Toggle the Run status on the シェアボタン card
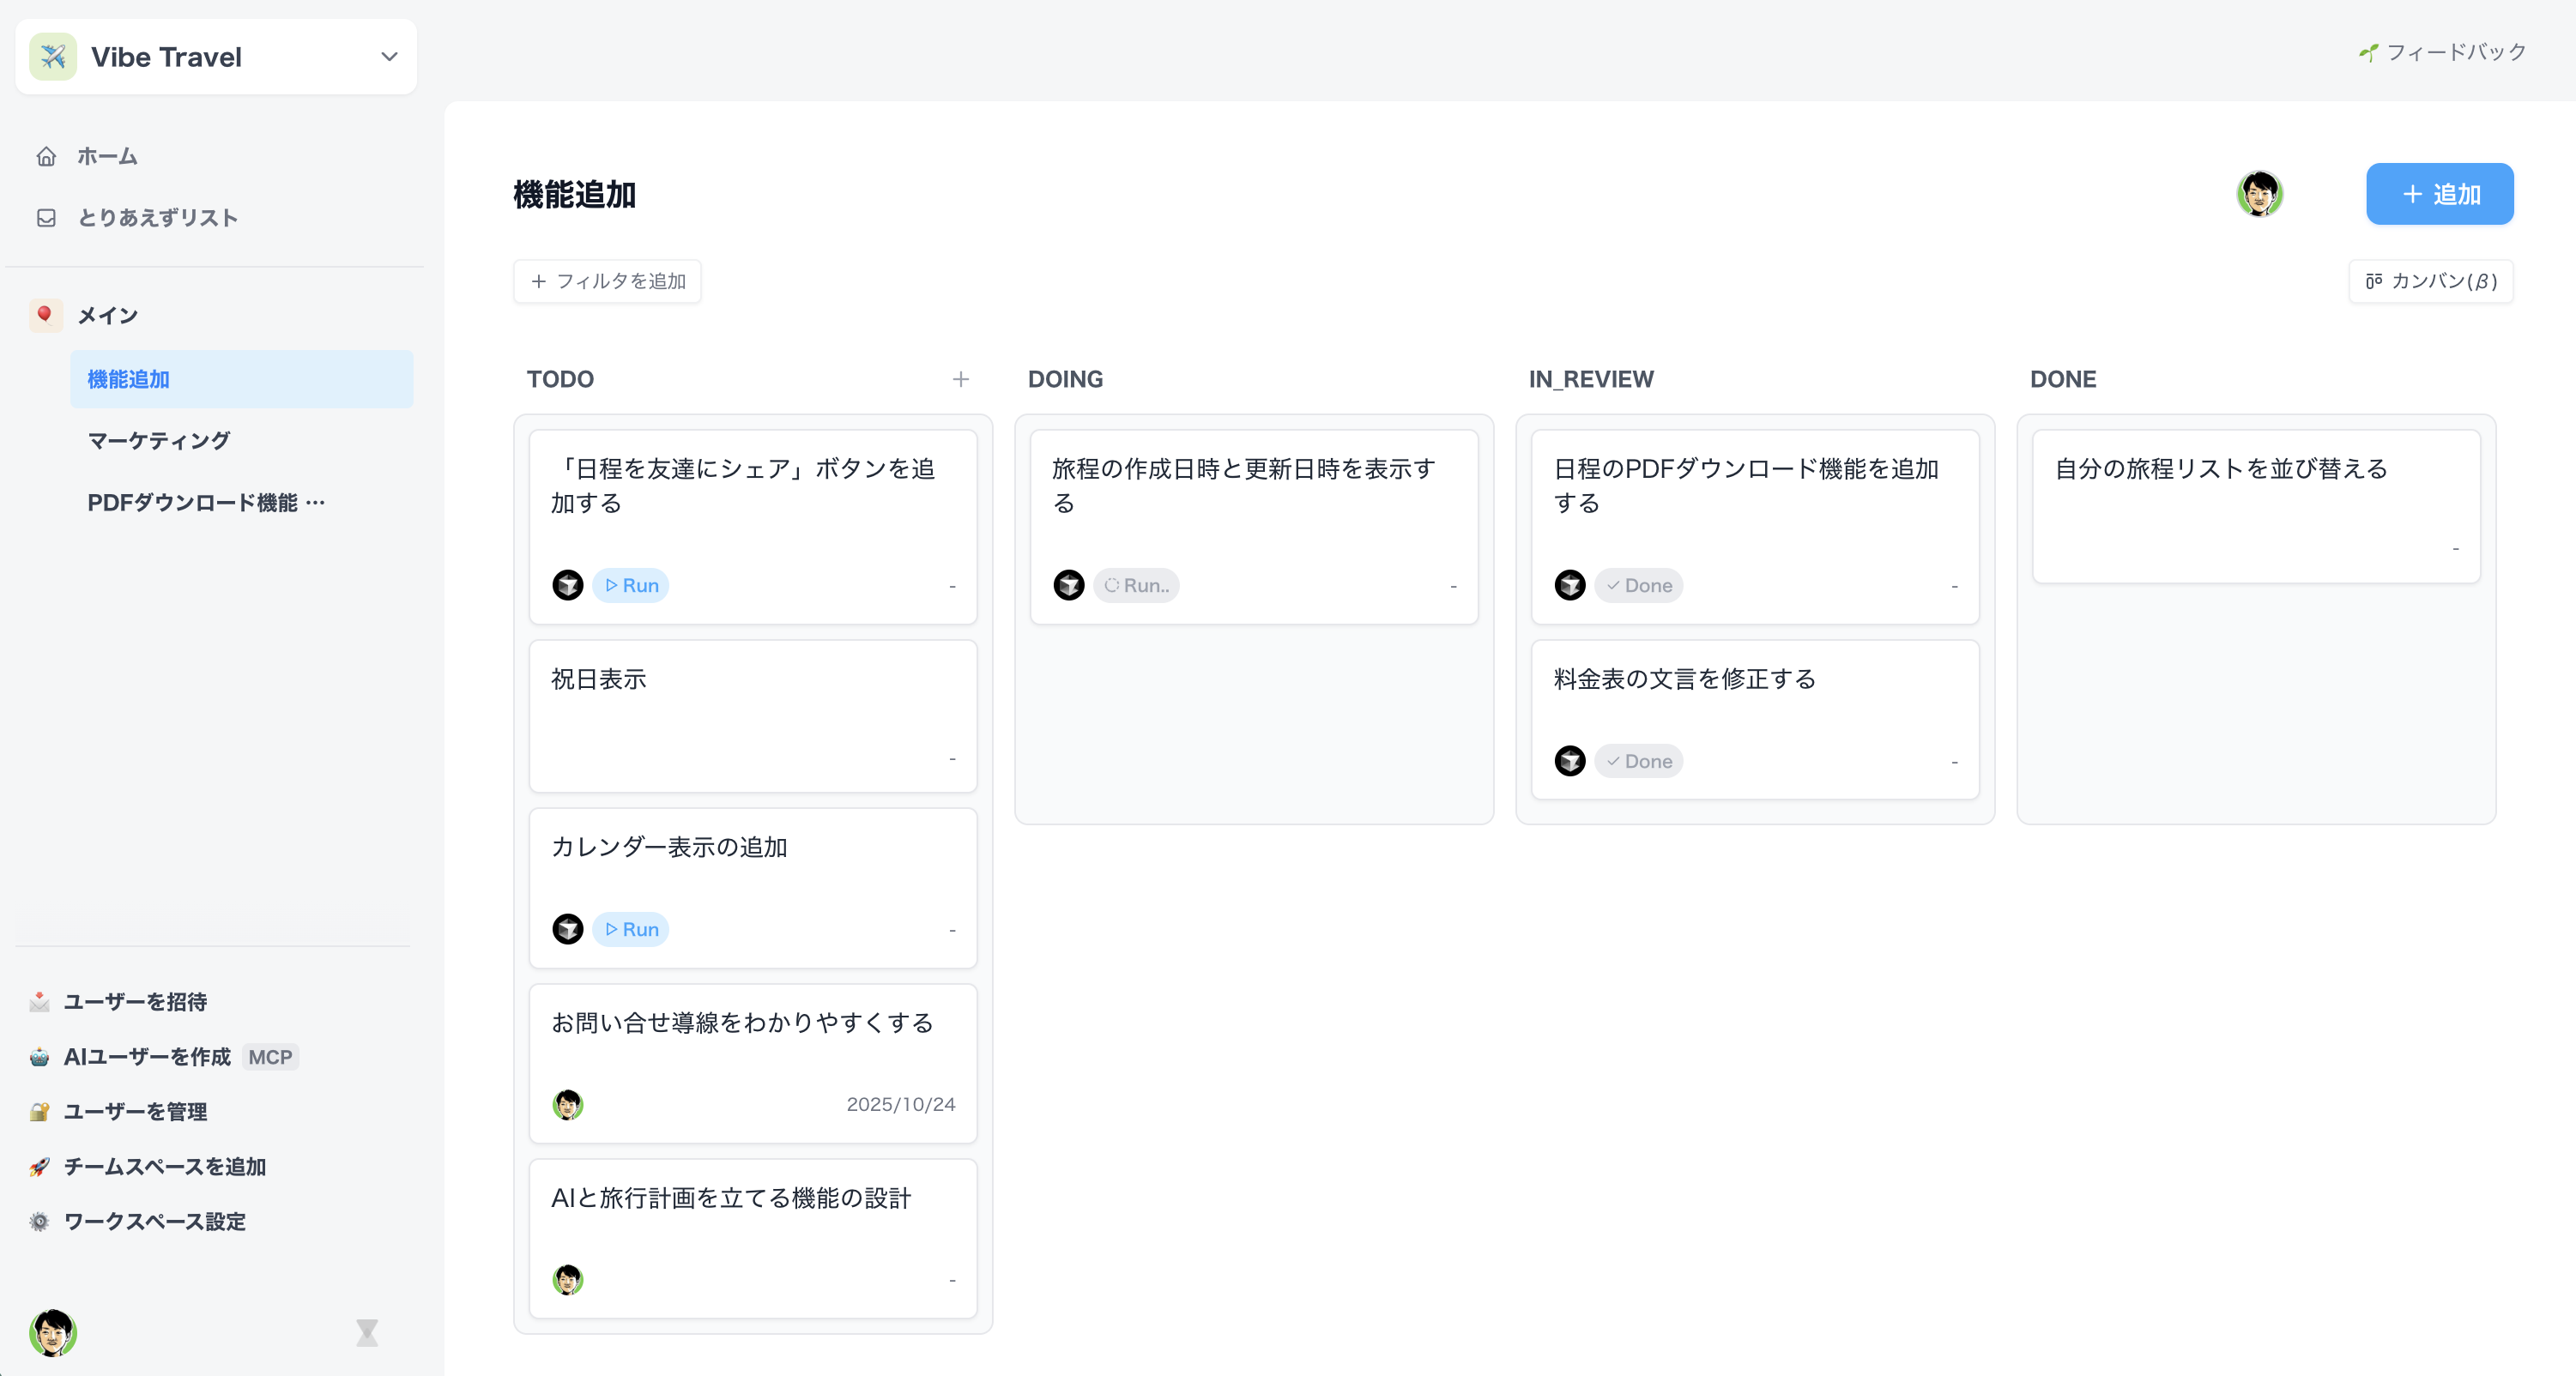The height and width of the screenshot is (1376, 2576). point(630,585)
